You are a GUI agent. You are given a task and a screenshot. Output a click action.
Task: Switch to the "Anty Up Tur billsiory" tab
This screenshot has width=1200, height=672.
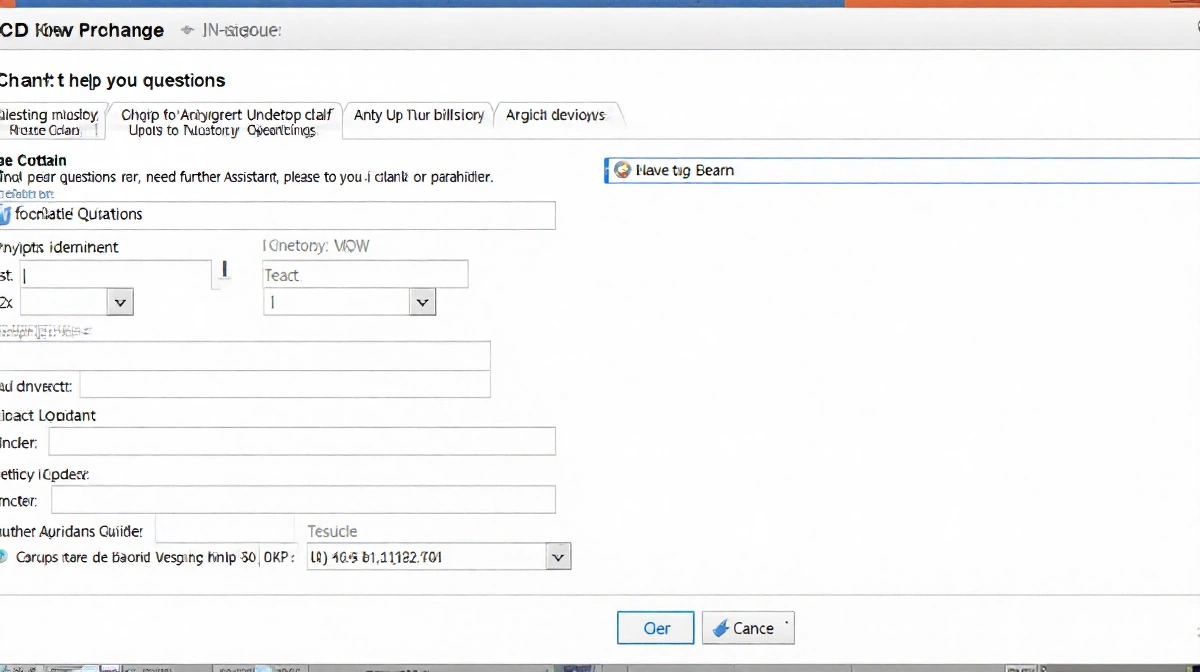pos(418,115)
